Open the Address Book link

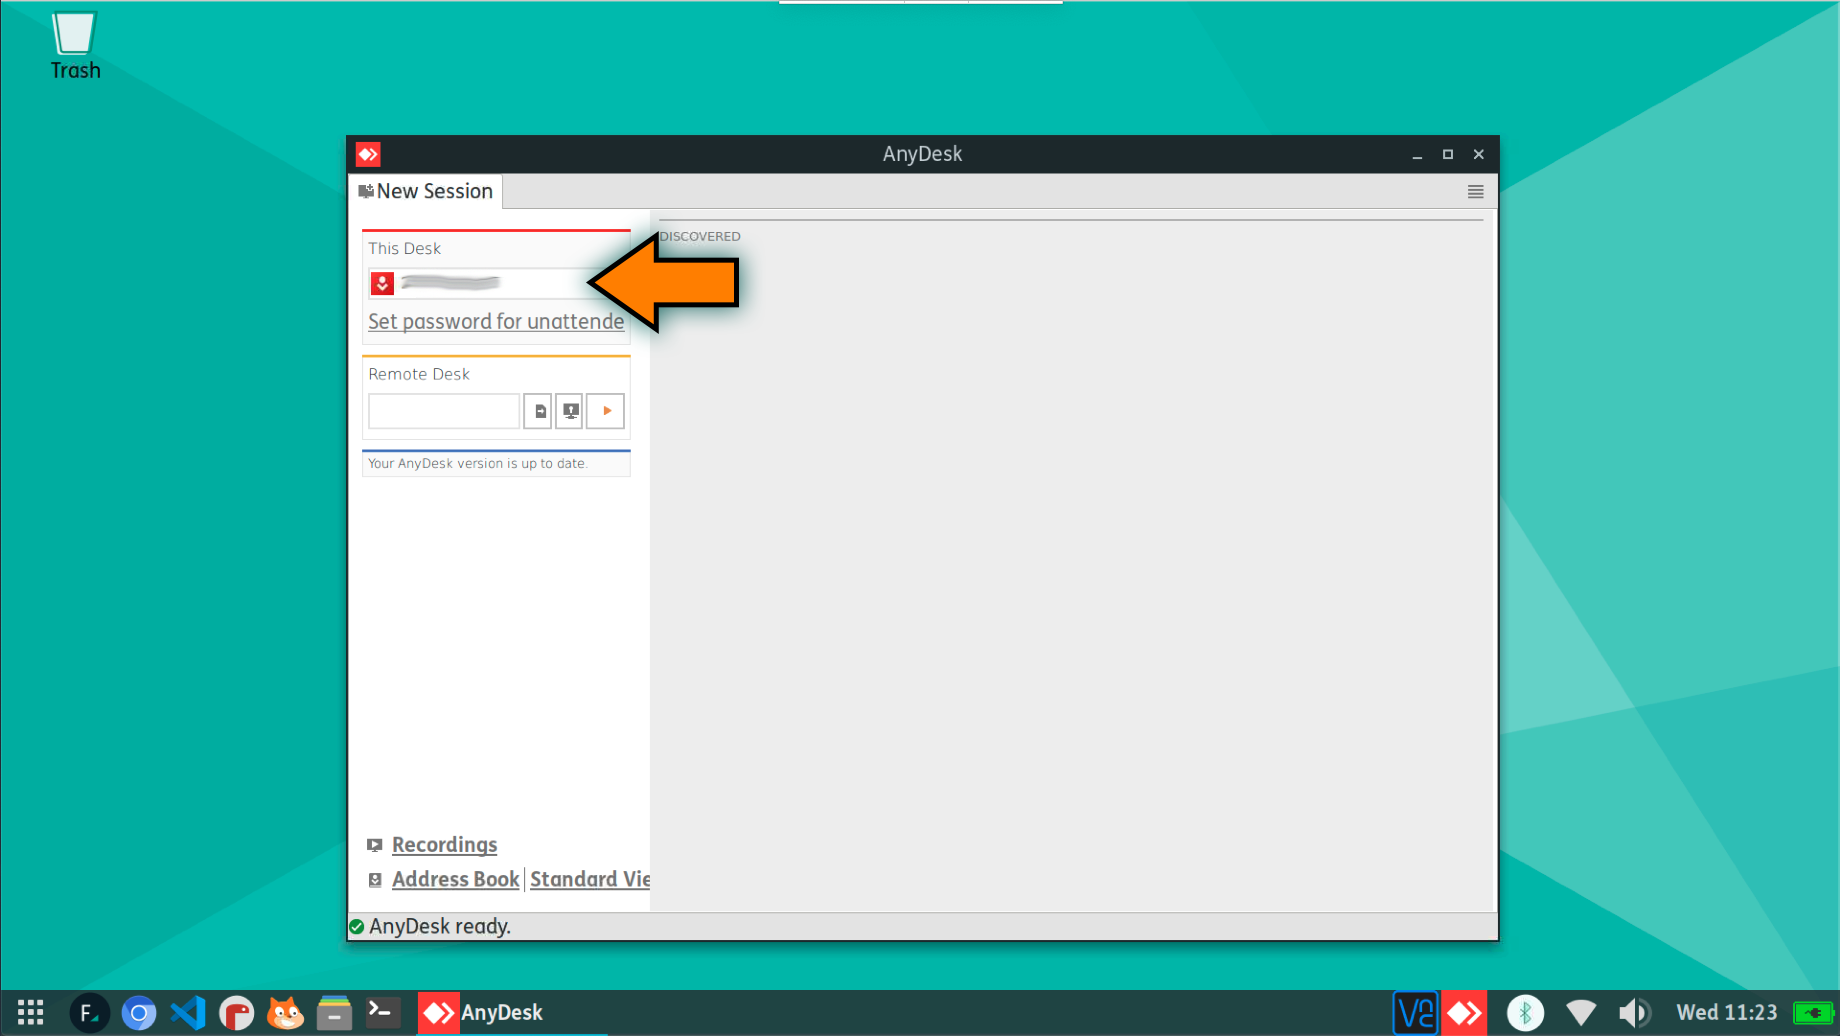coord(456,880)
